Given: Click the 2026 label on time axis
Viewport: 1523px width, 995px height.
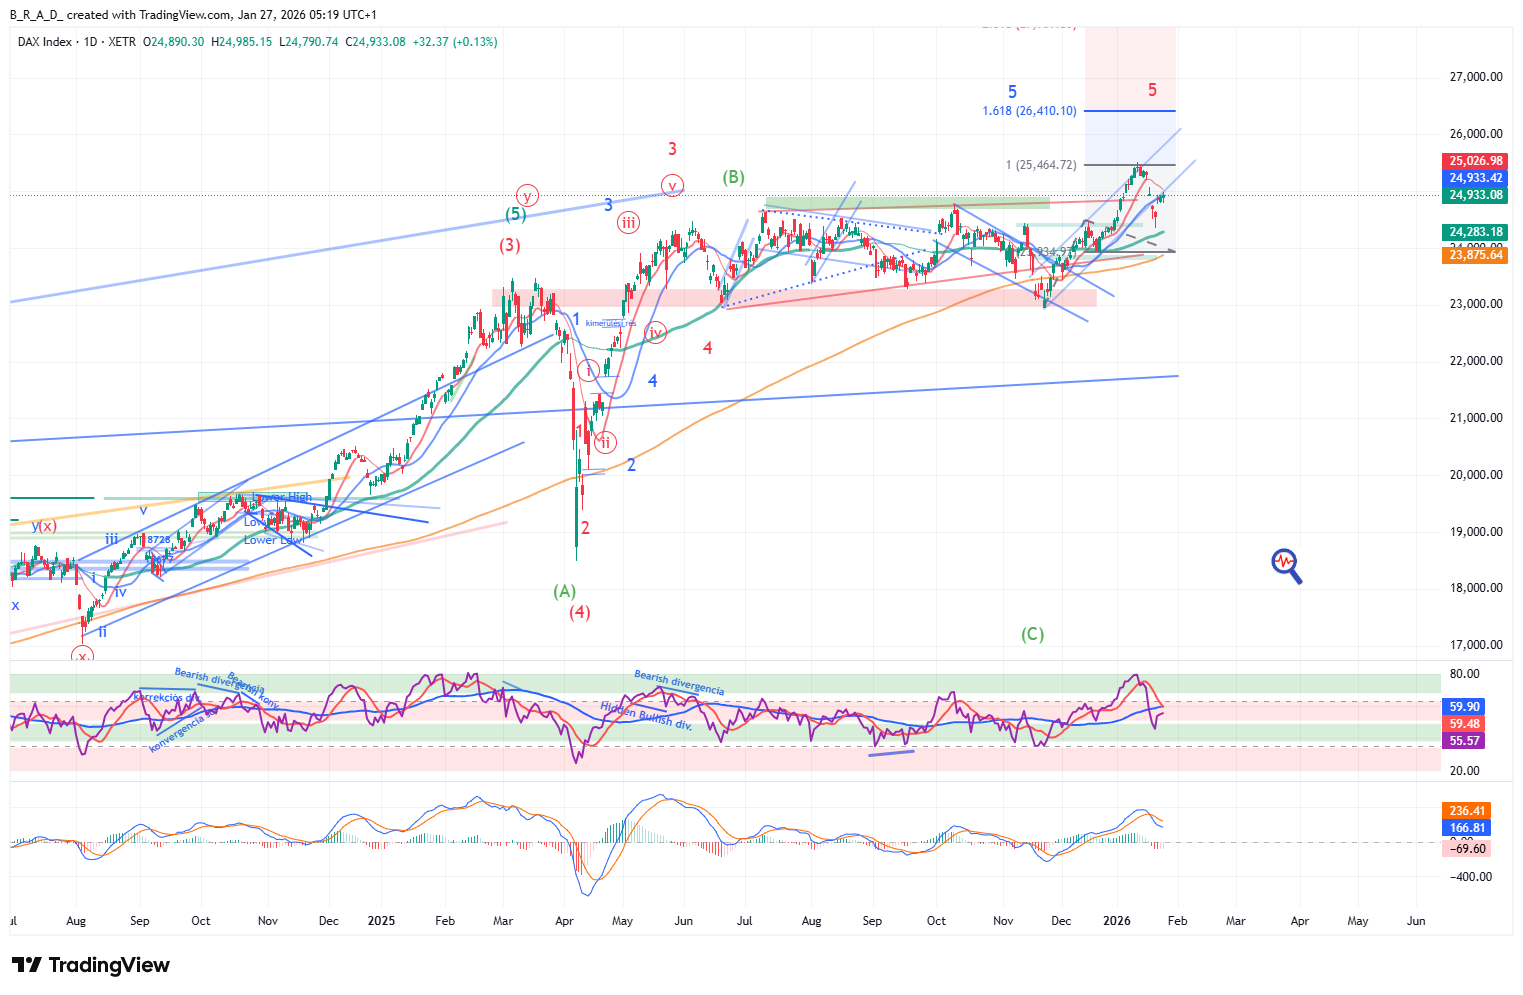Looking at the screenshot, I should (1116, 921).
